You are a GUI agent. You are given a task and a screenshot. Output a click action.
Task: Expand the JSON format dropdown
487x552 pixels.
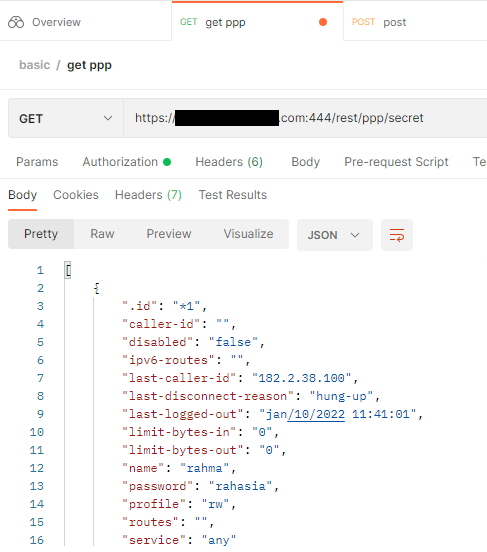point(335,235)
